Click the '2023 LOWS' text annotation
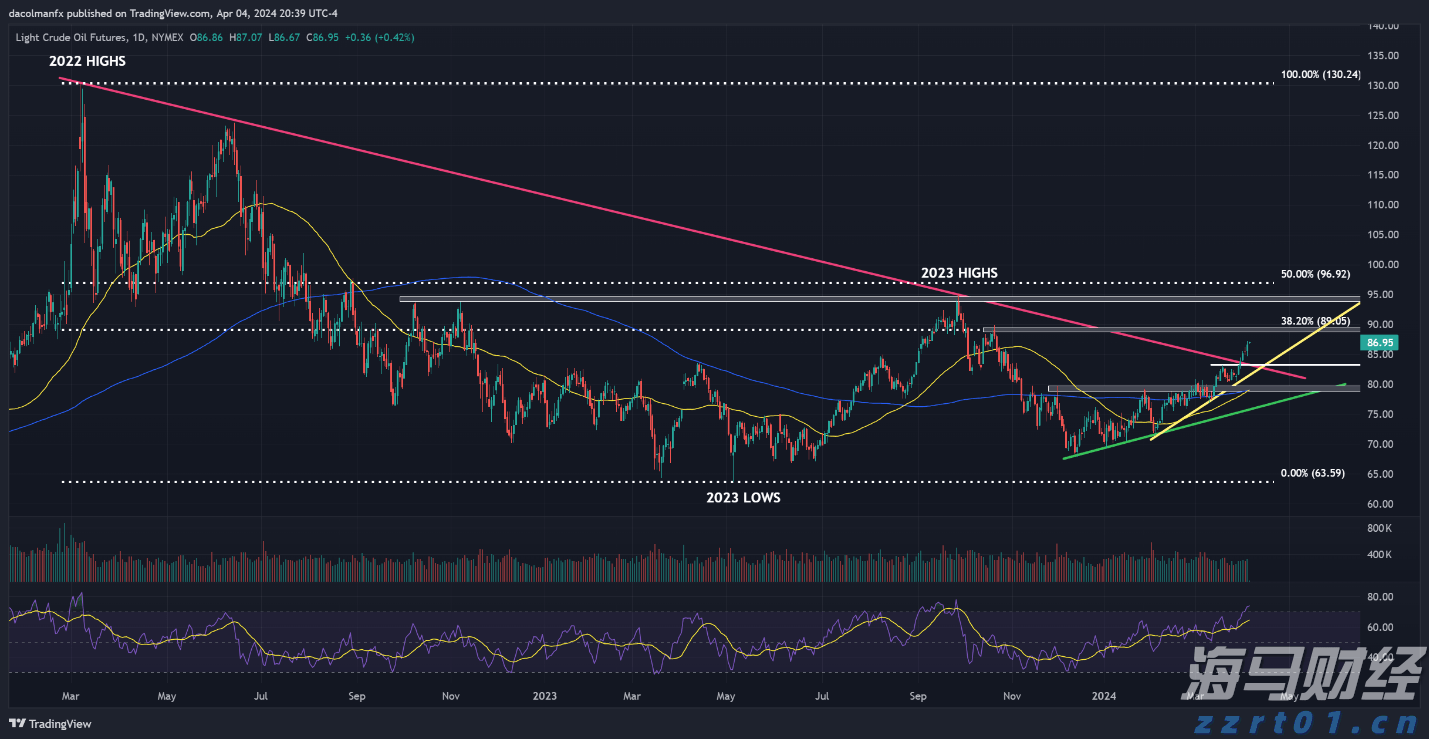Image resolution: width=1429 pixels, height=739 pixels. (742, 496)
